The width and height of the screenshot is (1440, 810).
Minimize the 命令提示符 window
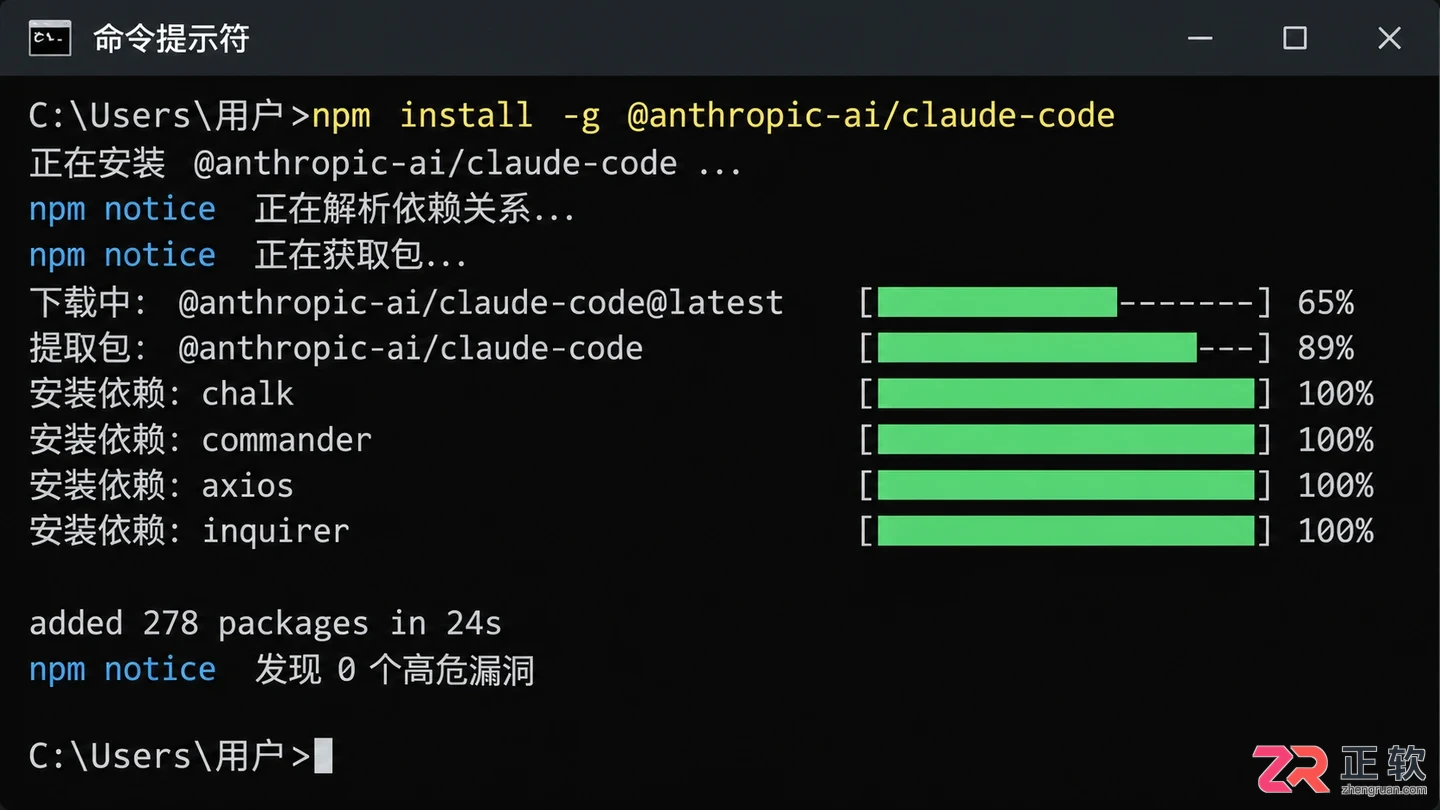pos(1200,38)
